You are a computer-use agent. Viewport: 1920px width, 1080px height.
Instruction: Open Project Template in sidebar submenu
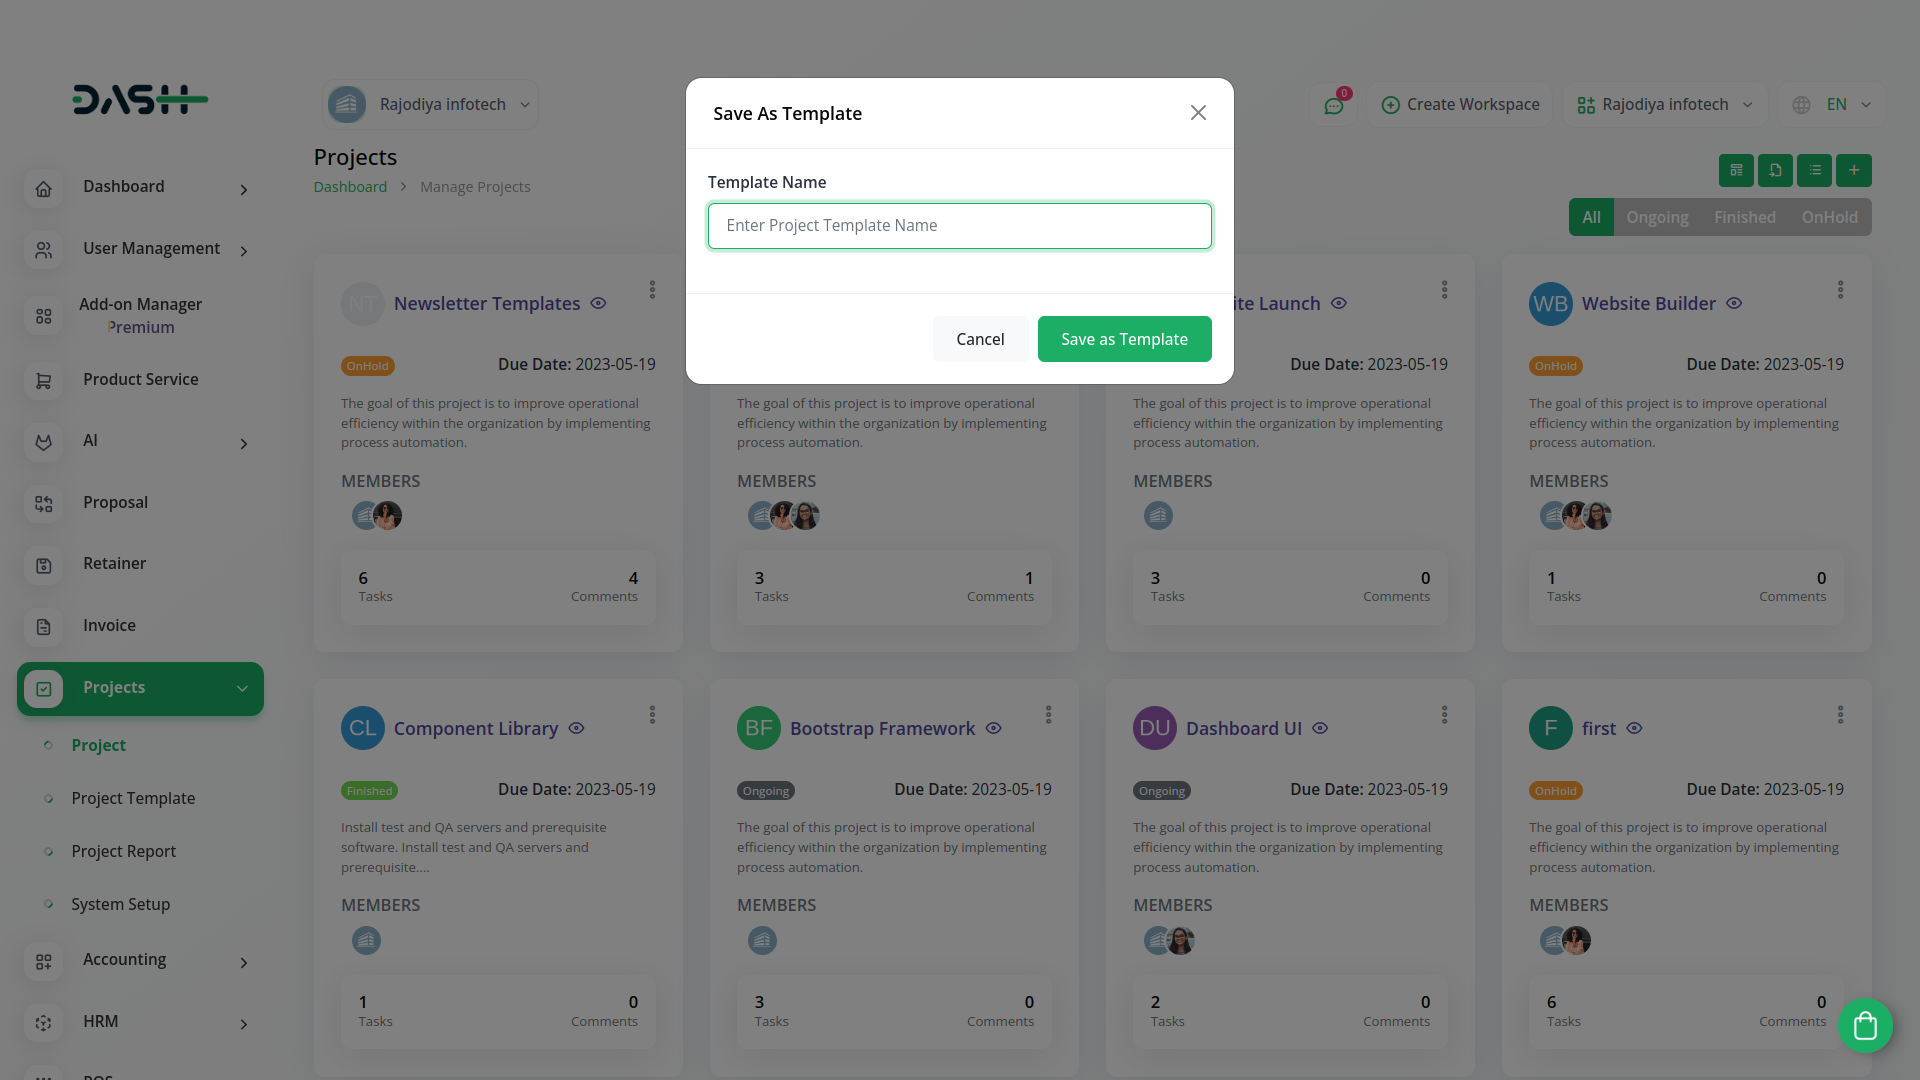click(x=133, y=798)
